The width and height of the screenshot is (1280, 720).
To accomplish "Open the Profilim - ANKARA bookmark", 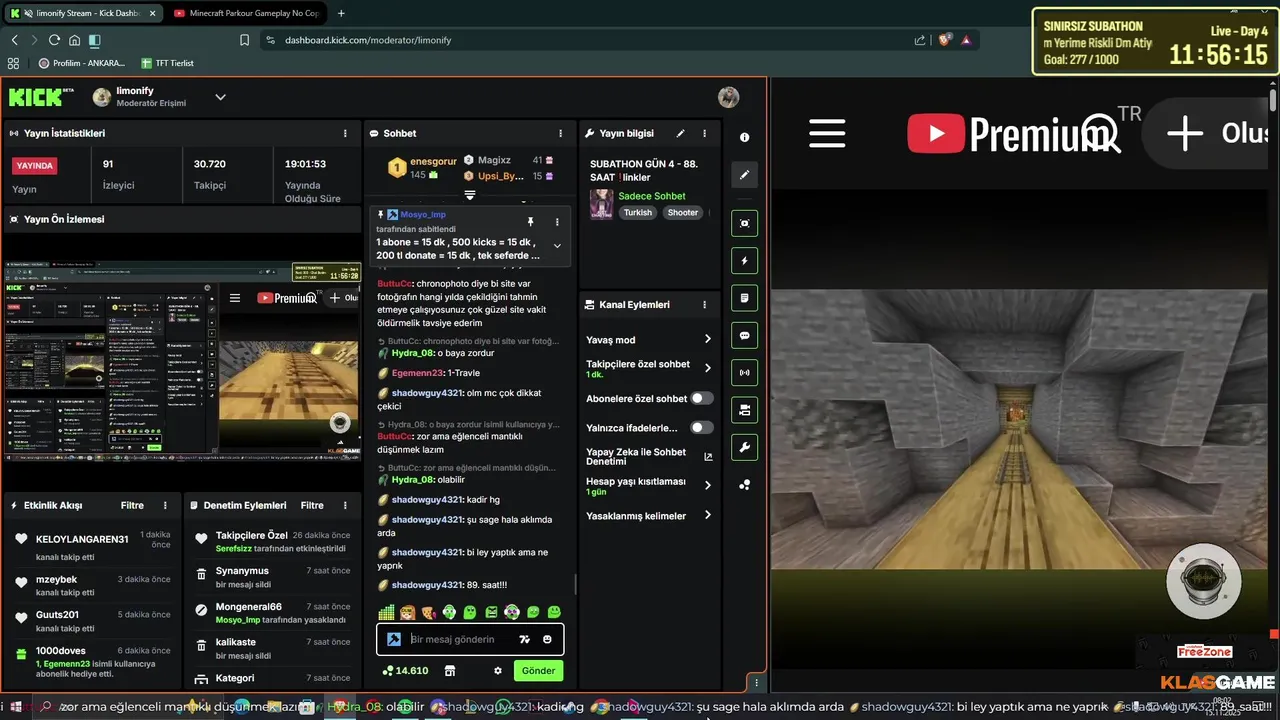I will [82, 63].
